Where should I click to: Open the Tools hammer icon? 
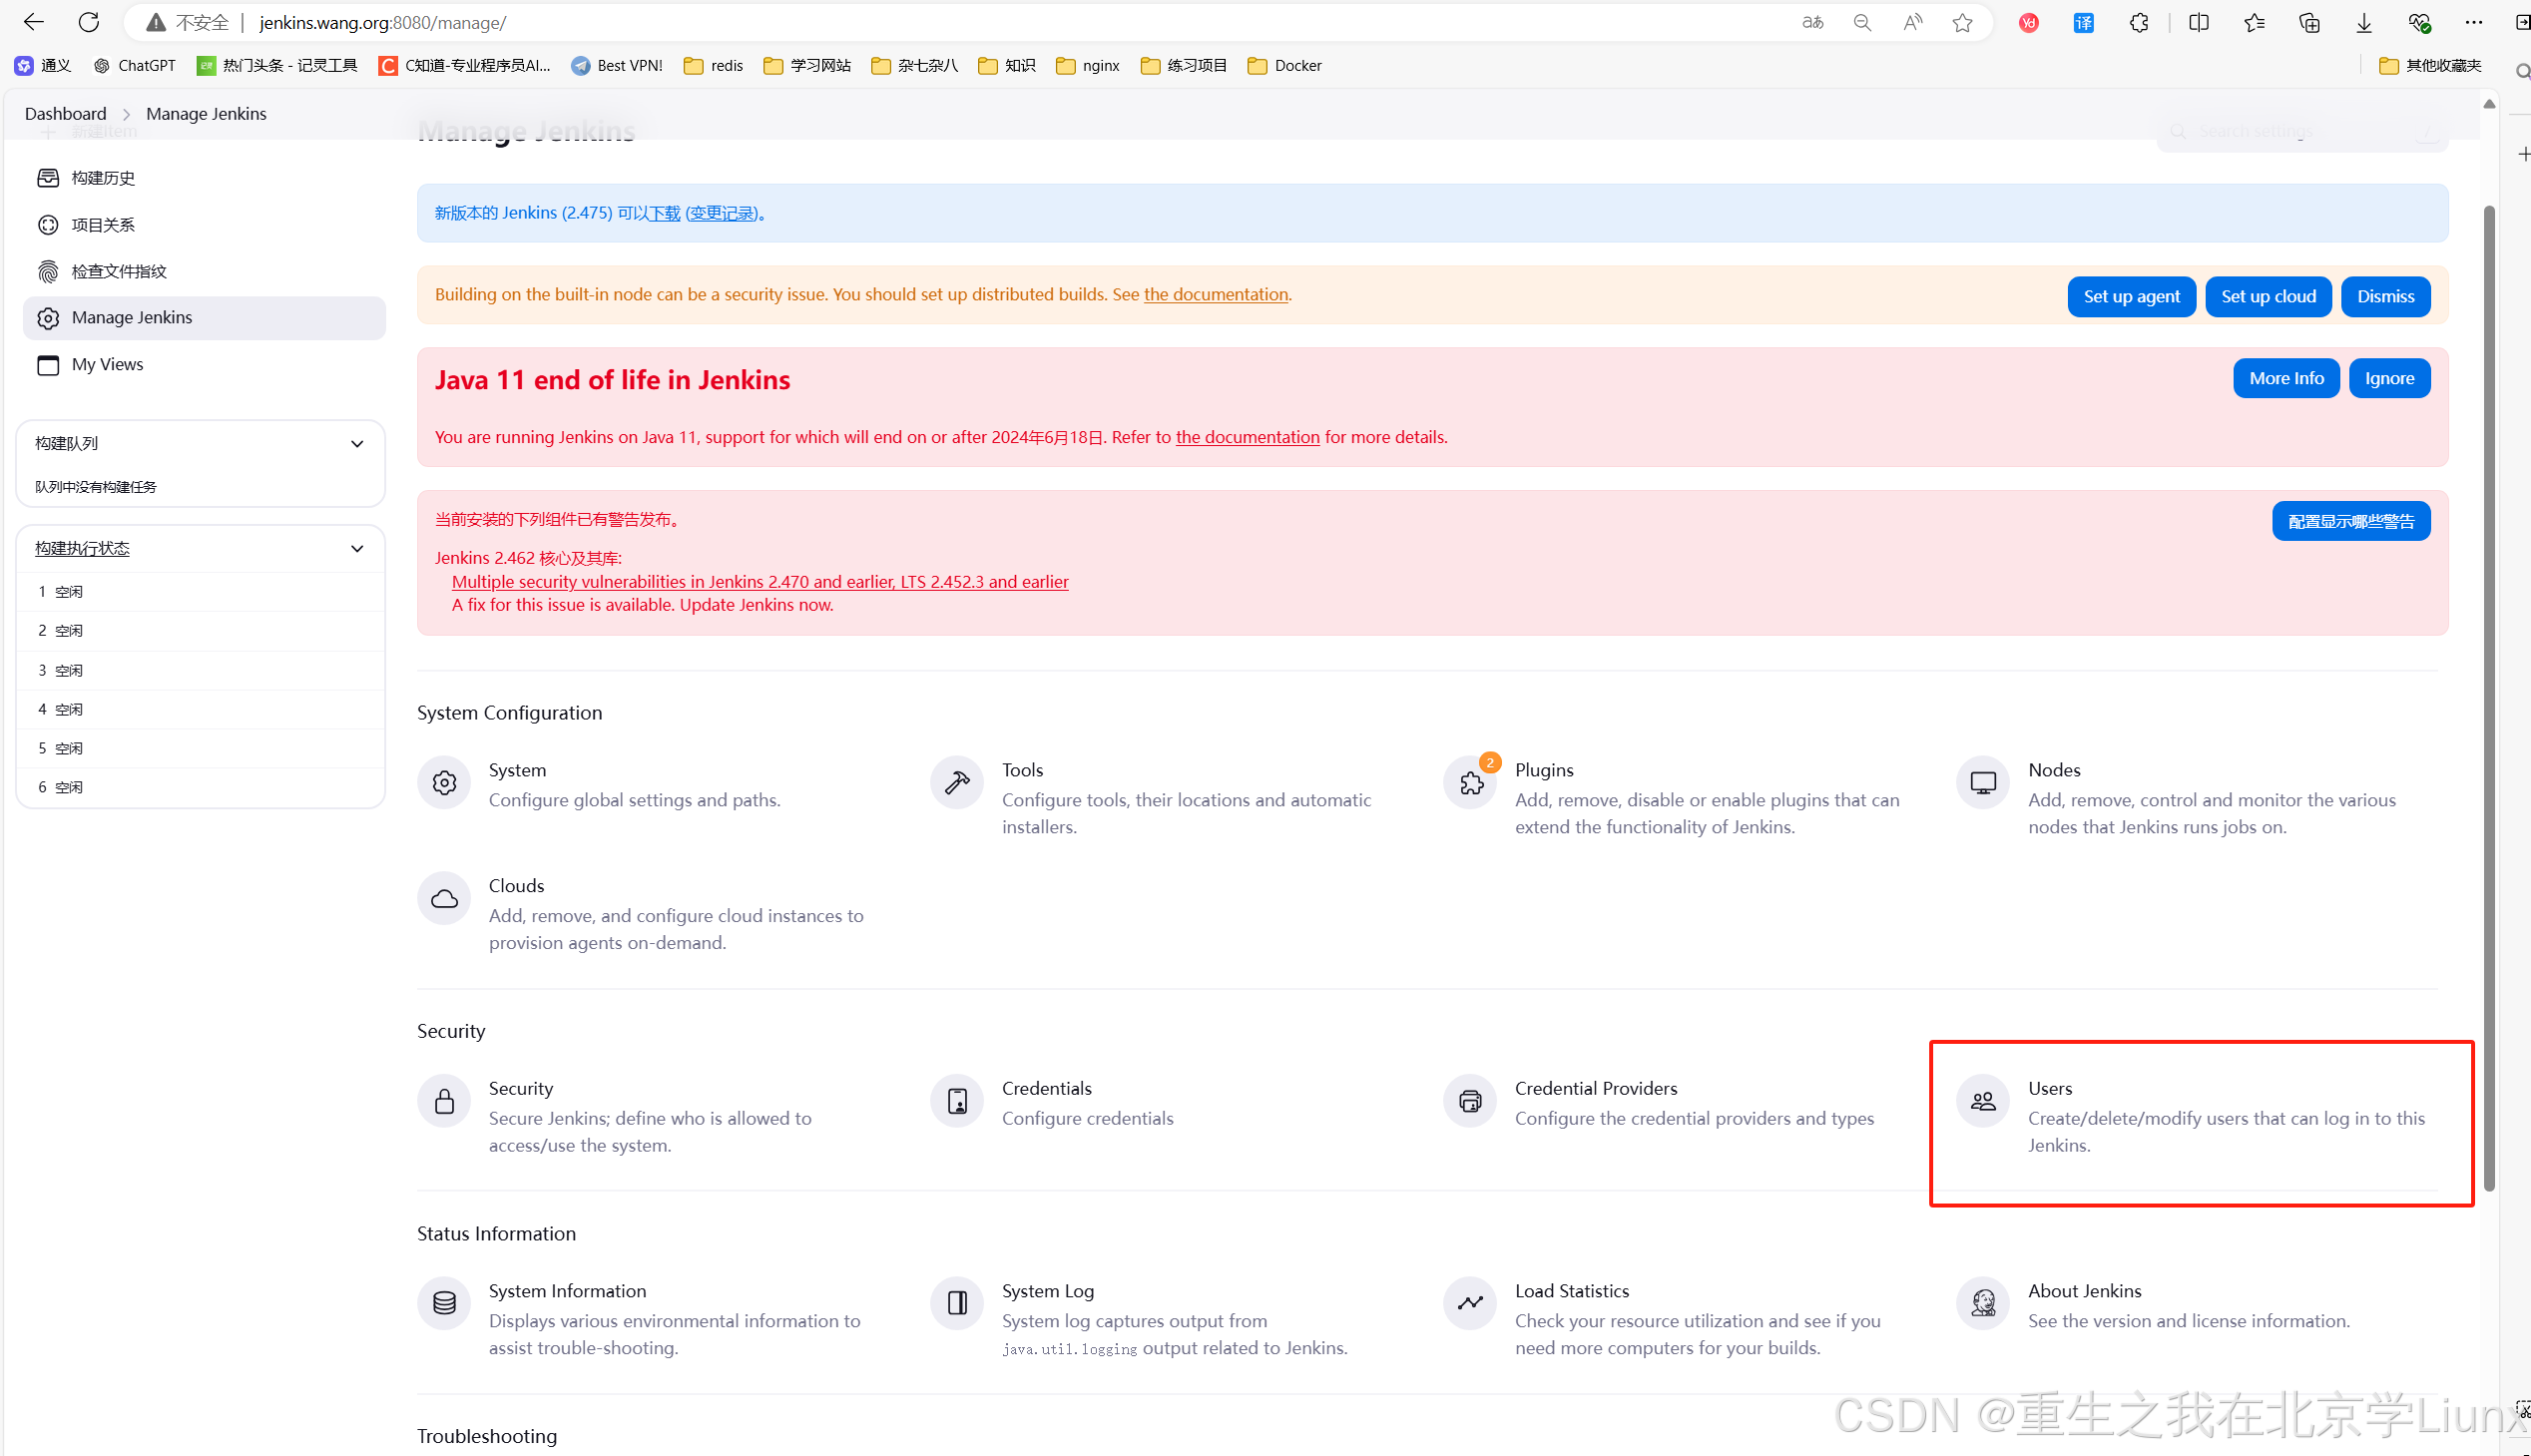click(x=957, y=782)
